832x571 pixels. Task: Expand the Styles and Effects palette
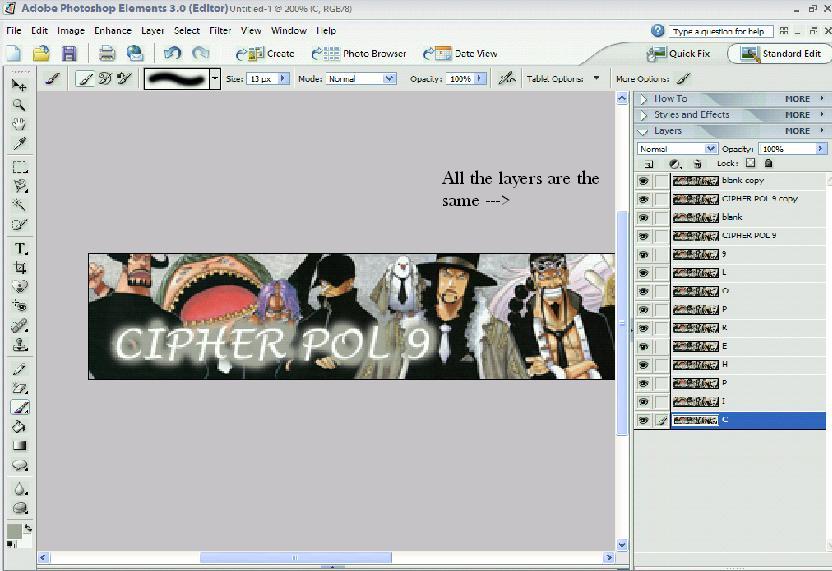(x=644, y=115)
